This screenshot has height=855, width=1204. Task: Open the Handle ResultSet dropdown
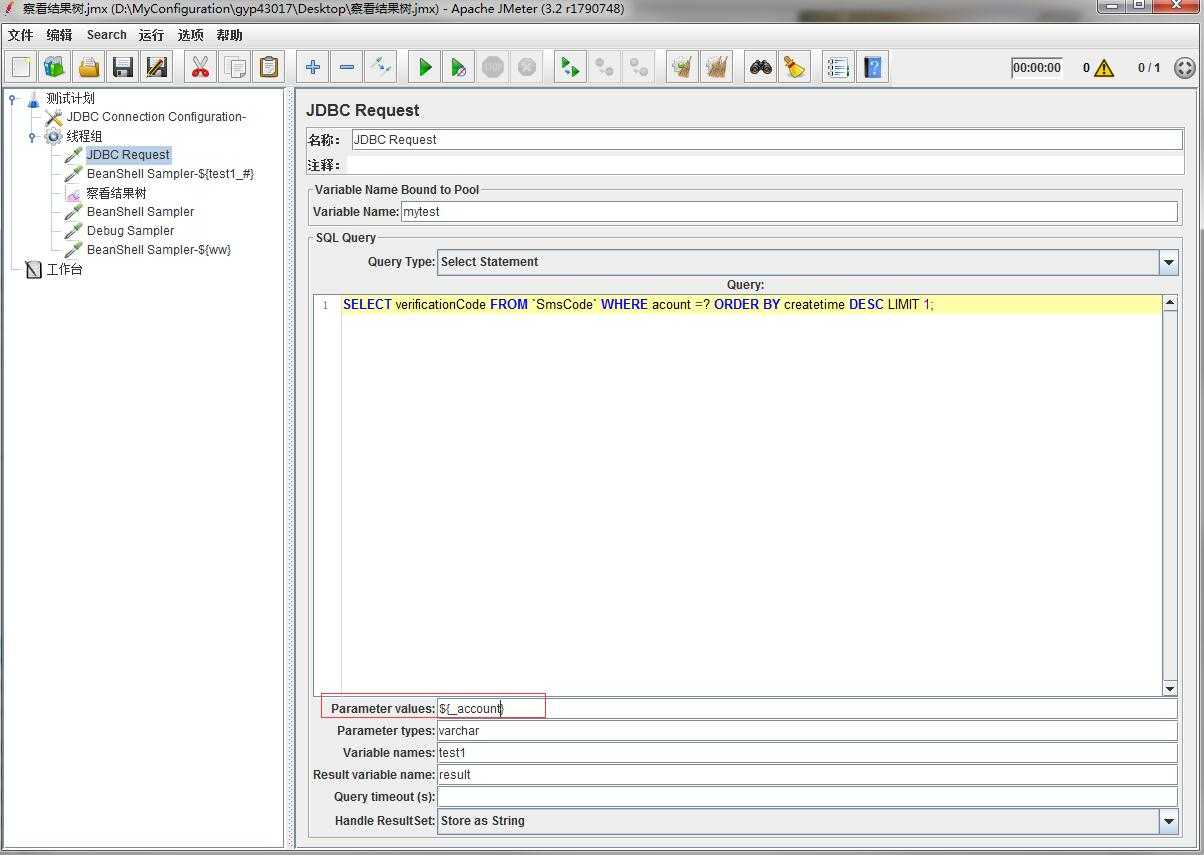[x=1168, y=821]
